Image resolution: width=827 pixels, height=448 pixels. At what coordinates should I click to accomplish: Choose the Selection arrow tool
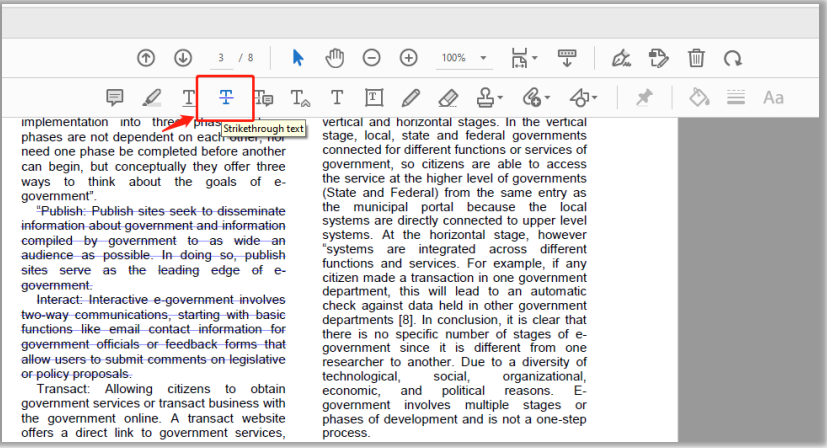[298, 58]
